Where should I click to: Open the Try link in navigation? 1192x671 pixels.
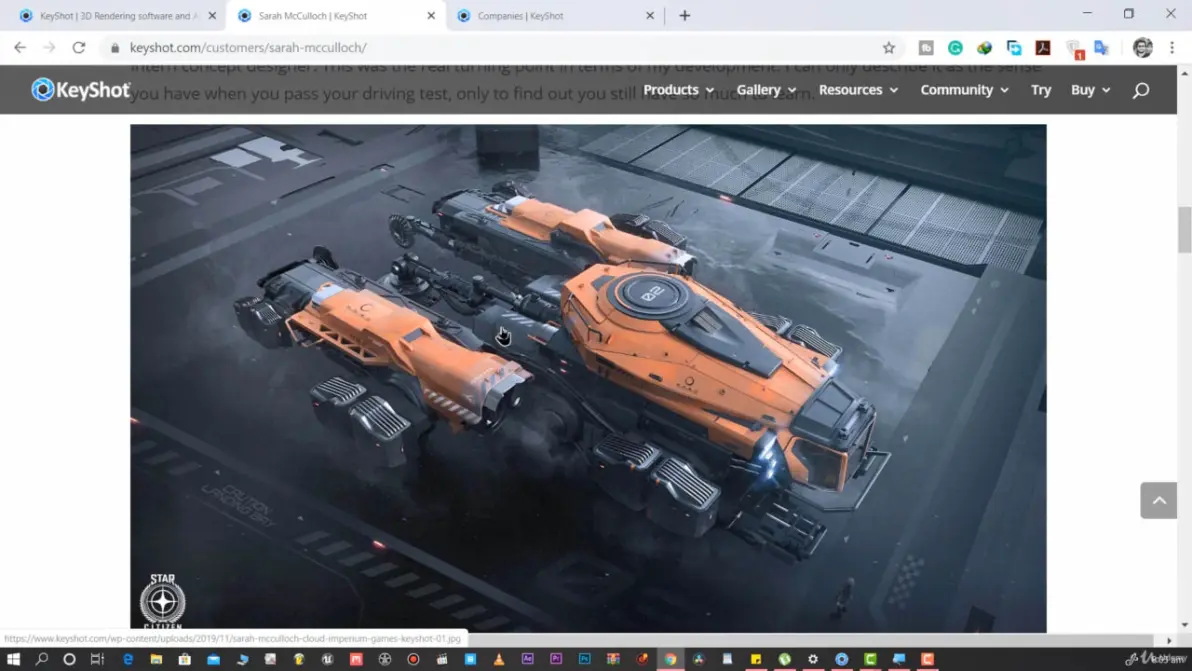(x=1041, y=90)
